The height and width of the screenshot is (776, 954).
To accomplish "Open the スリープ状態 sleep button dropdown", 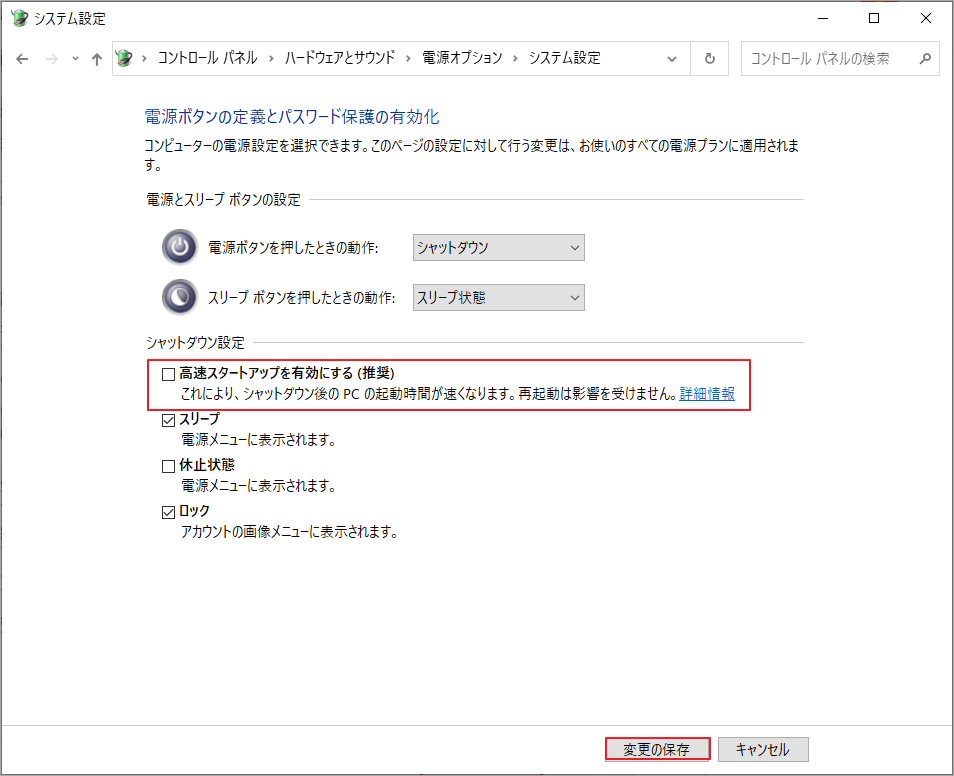I will click(498, 298).
